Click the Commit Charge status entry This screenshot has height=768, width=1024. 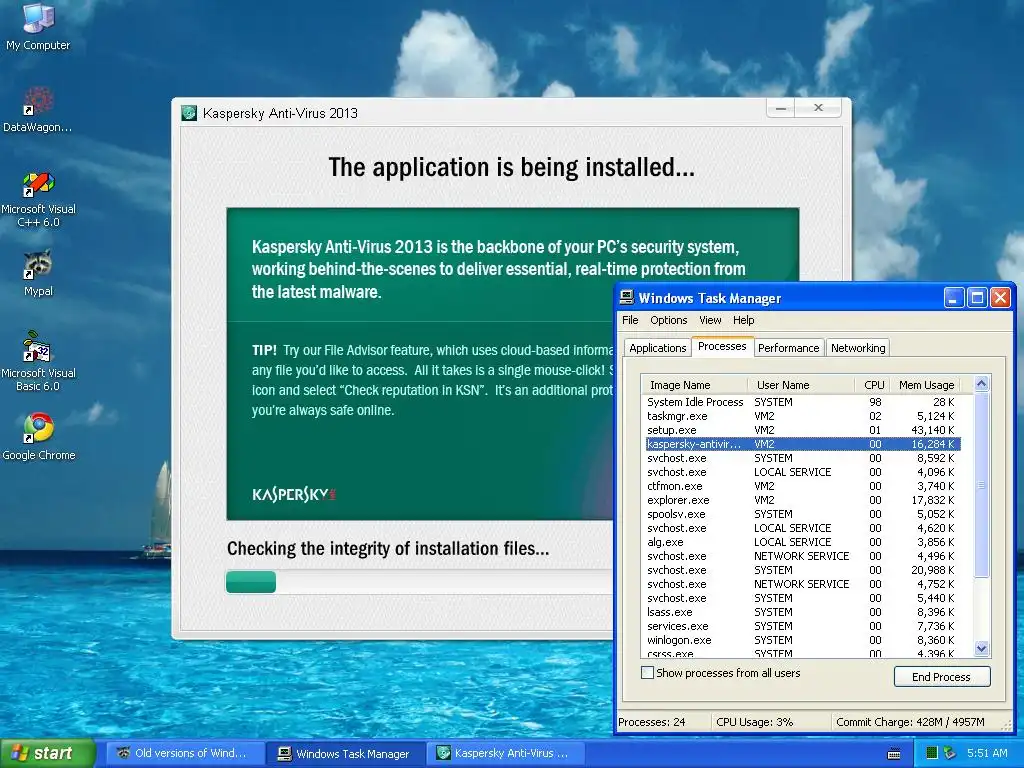pyautogui.click(x=910, y=722)
